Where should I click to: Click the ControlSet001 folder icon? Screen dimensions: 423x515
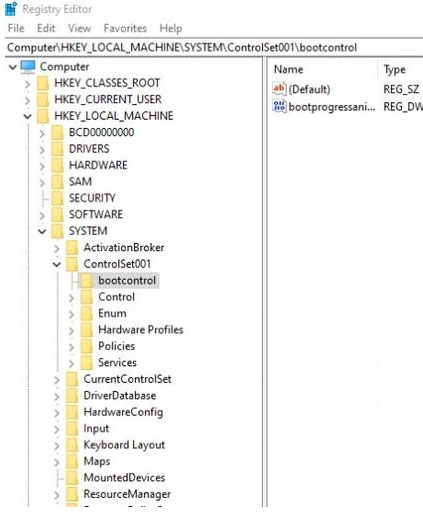tap(72, 264)
